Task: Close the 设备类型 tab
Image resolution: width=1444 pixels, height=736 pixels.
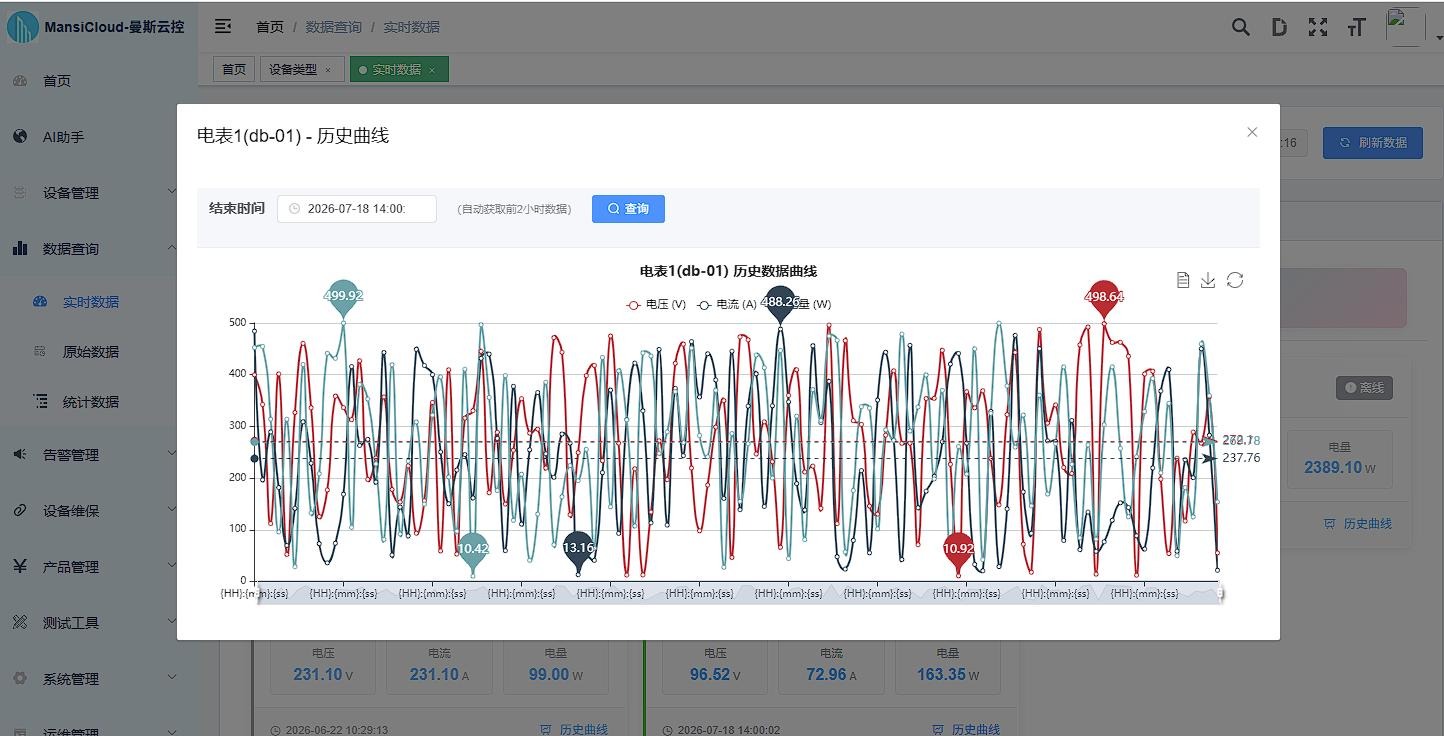Action: tap(328, 70)
